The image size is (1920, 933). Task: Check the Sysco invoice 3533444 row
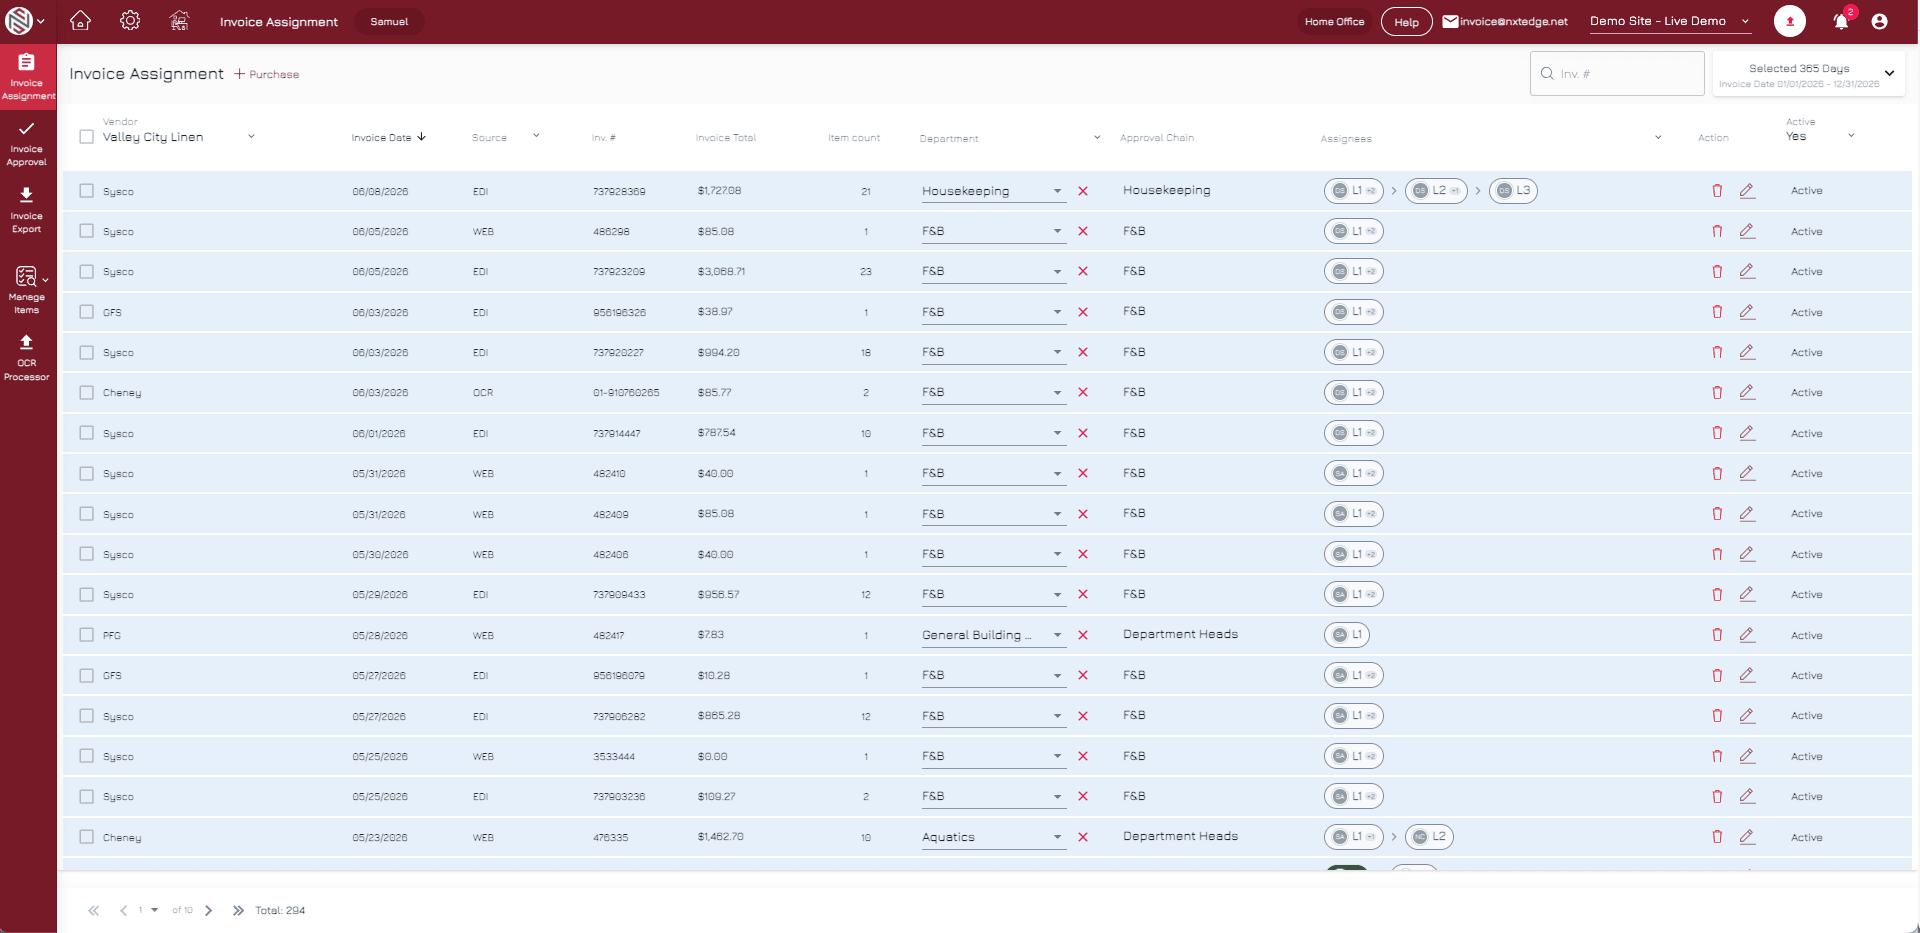click(x=87, y=757)
